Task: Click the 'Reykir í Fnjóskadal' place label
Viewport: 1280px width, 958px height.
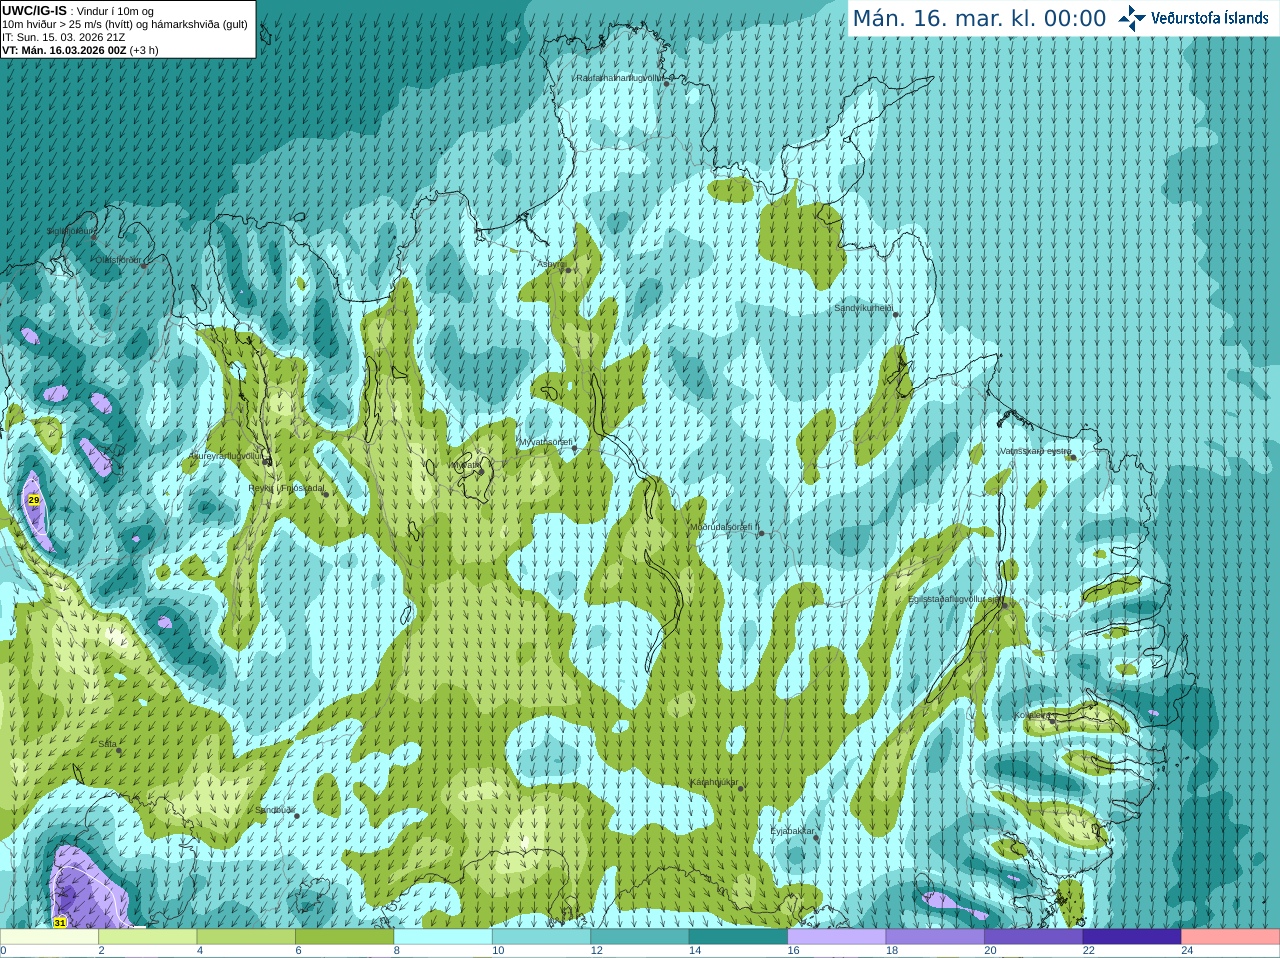Action: (287, 488)
